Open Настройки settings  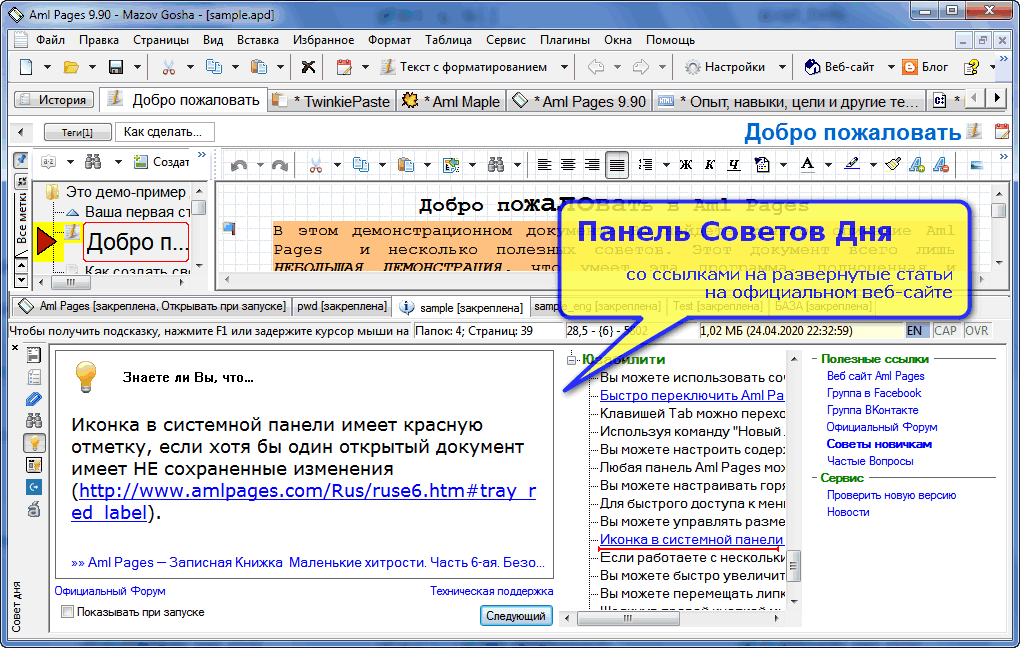[x=725, y=67]
